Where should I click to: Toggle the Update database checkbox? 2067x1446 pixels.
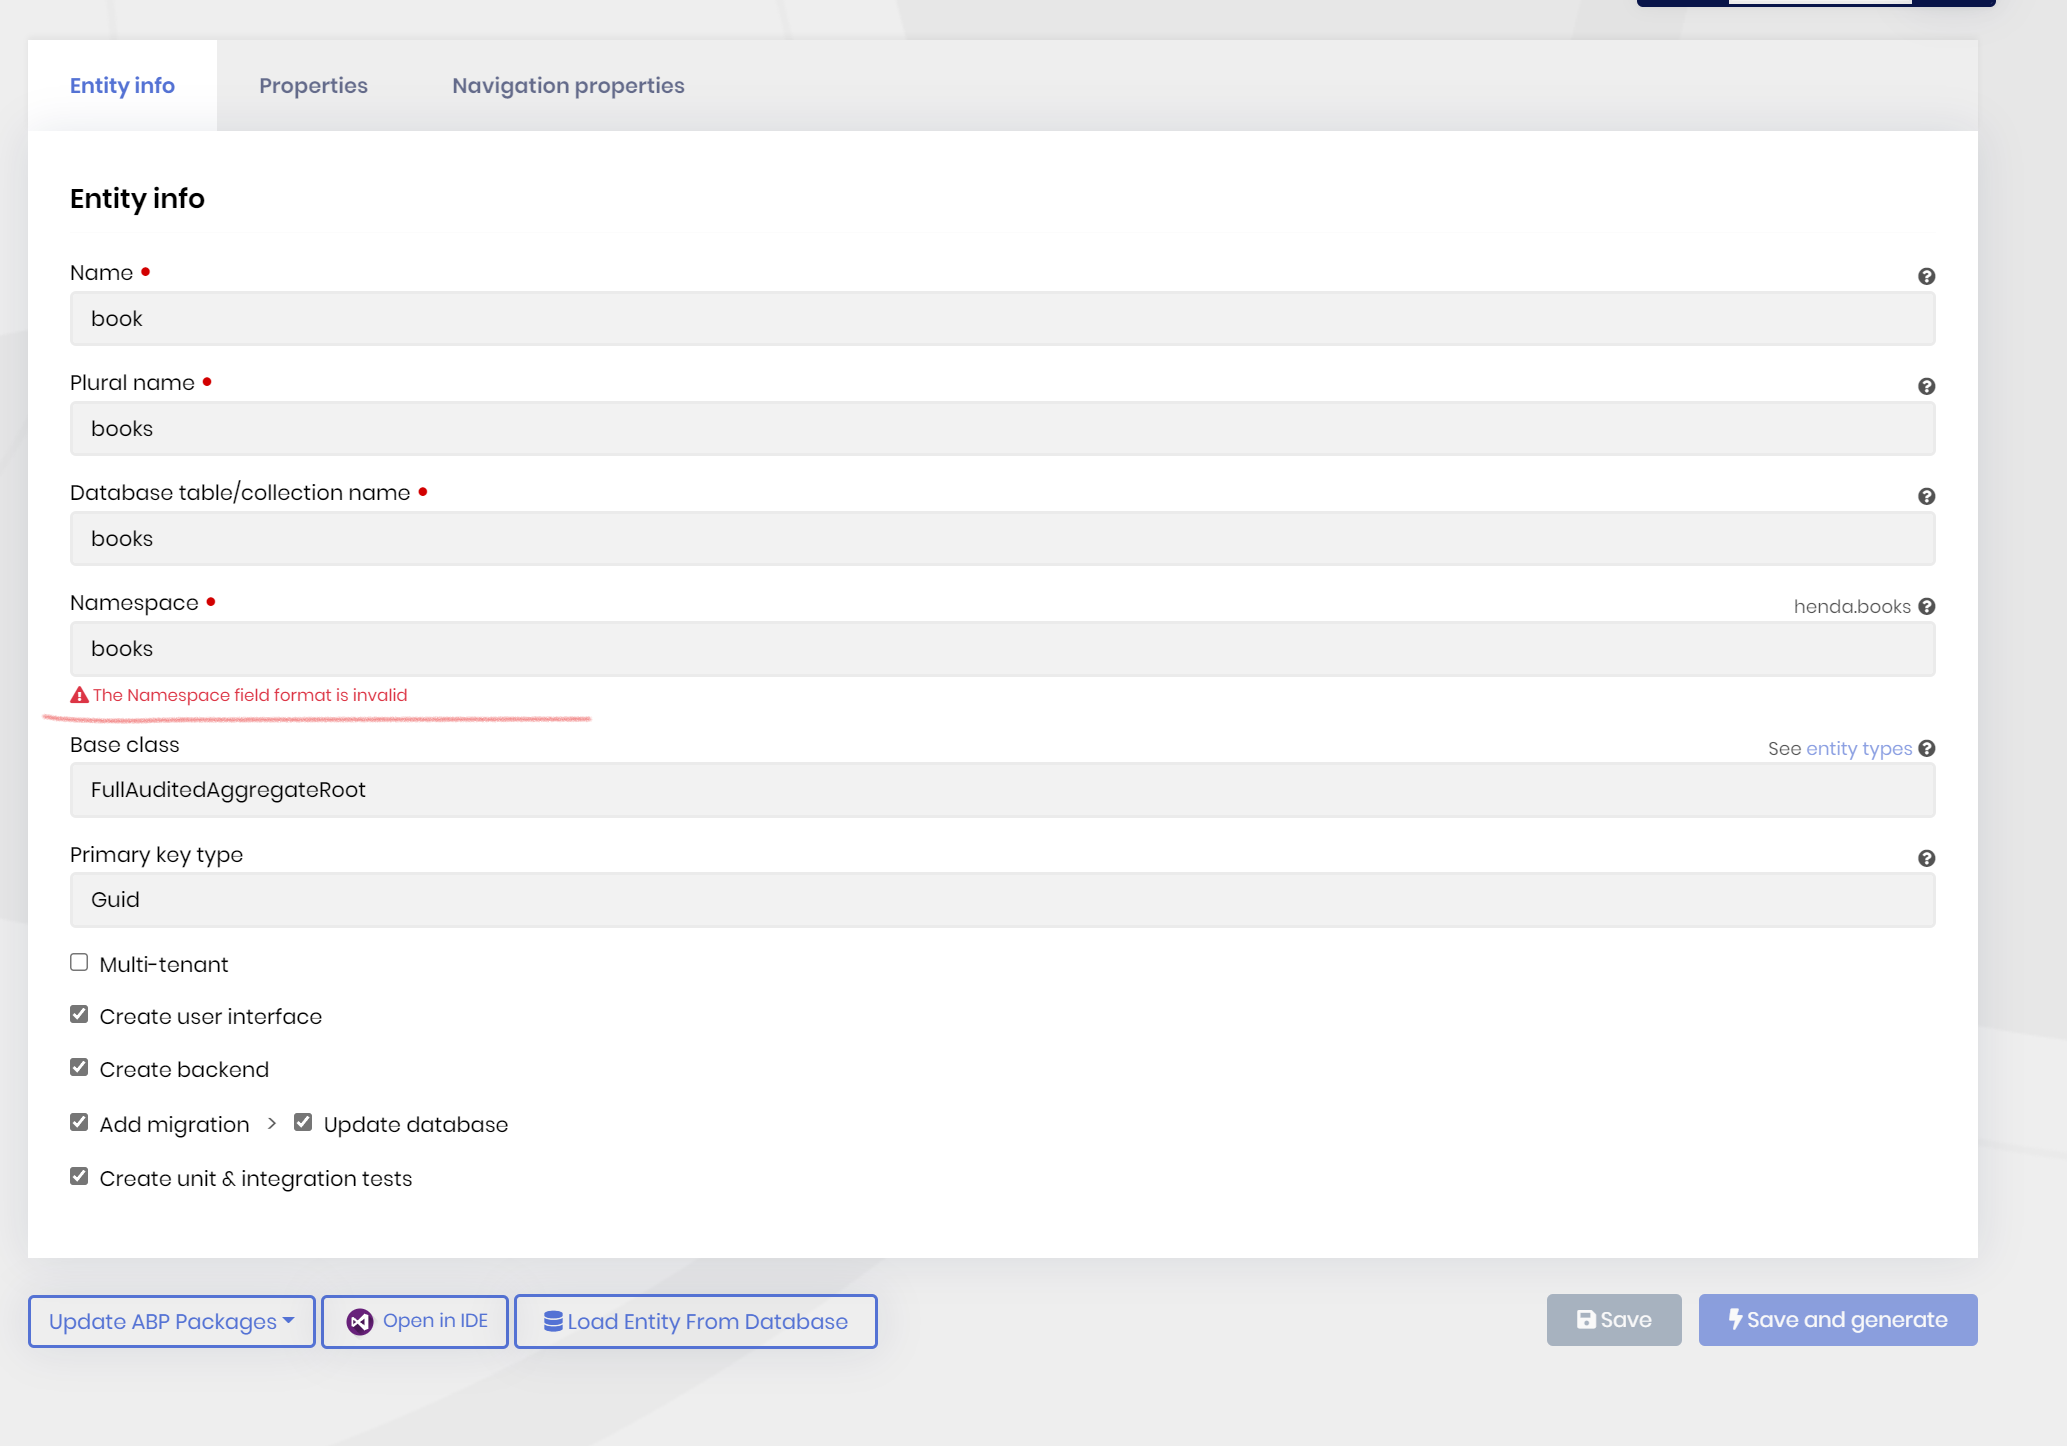coord(303,1122)
